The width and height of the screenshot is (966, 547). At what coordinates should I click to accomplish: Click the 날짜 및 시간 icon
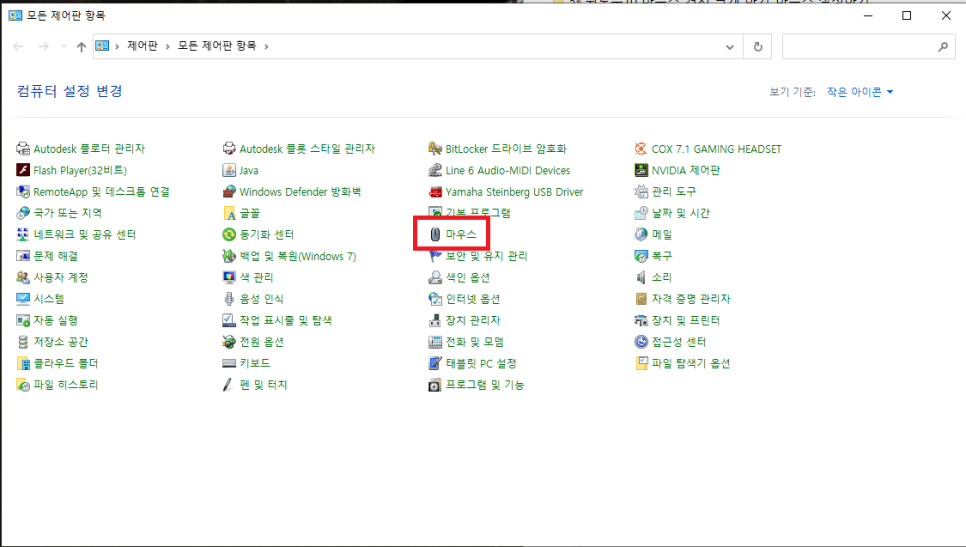[x=641, y=213]
